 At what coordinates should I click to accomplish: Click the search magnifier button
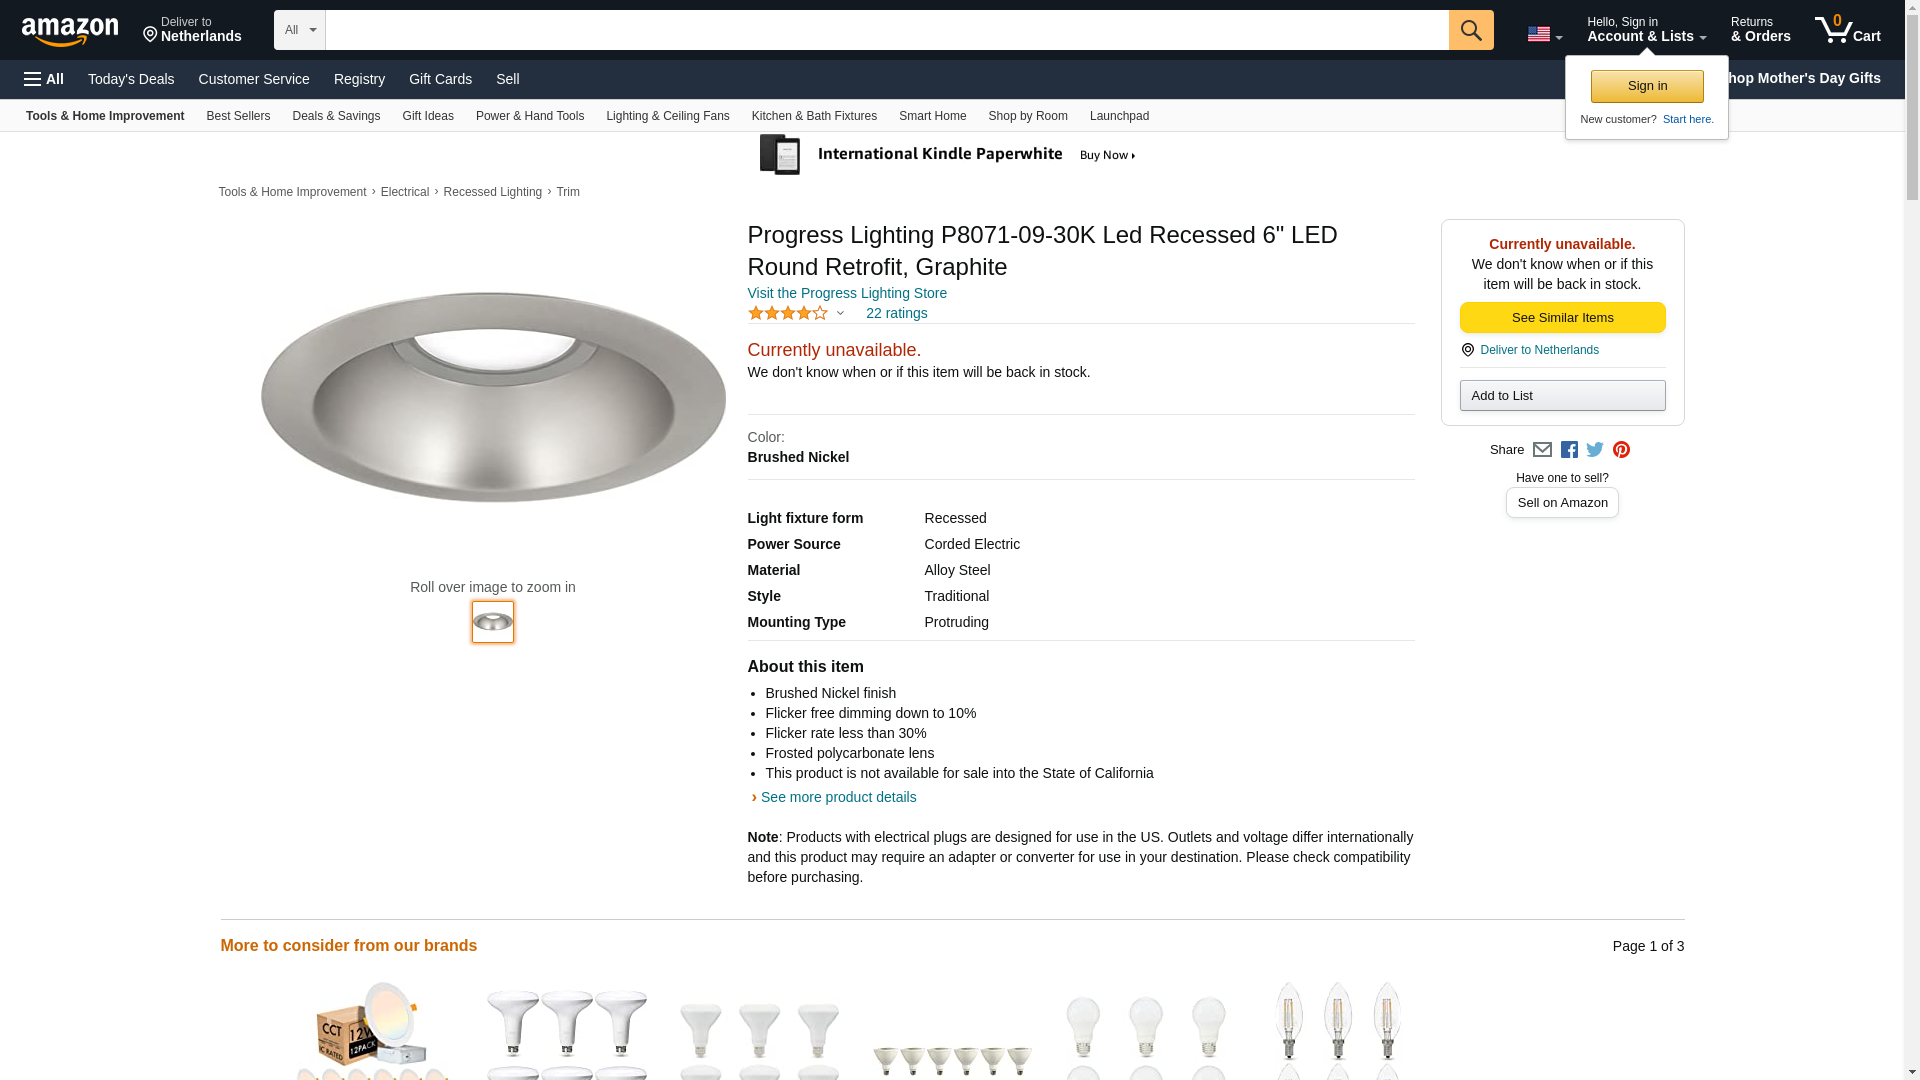click(1470, 30)
